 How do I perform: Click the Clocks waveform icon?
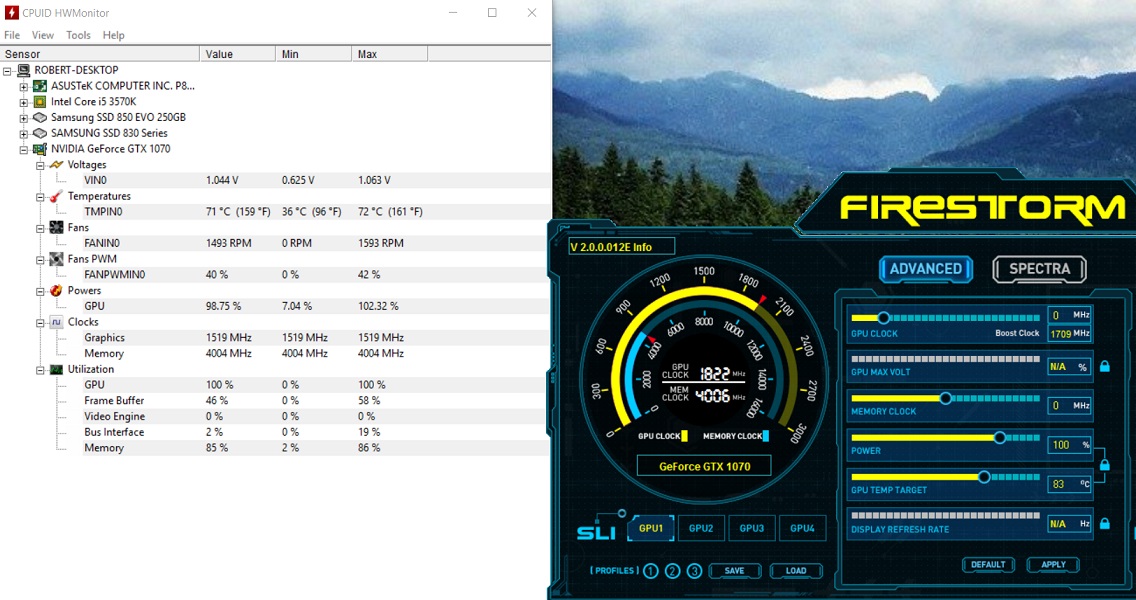(57, 322)
